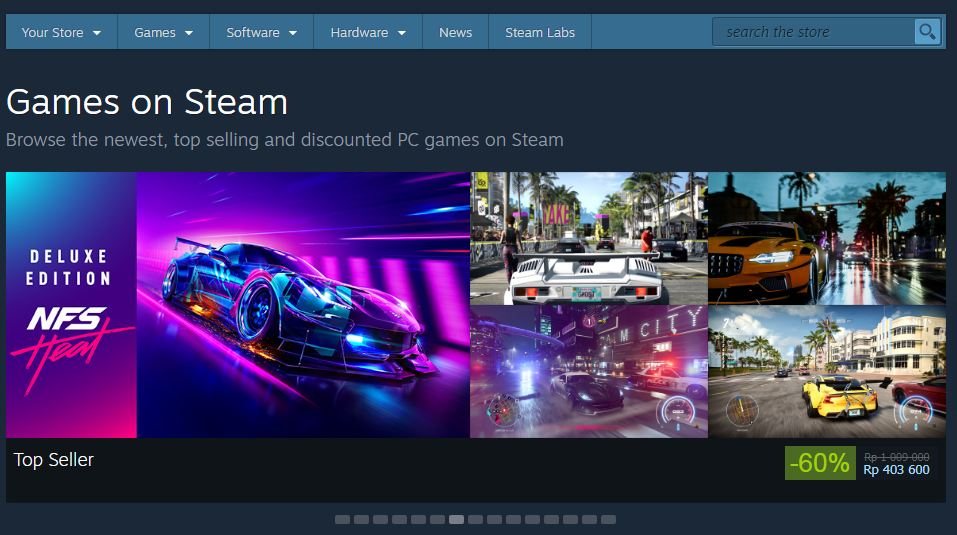
Task: Select the highlighted active carousel dot
Action: [x=456, y=520]
